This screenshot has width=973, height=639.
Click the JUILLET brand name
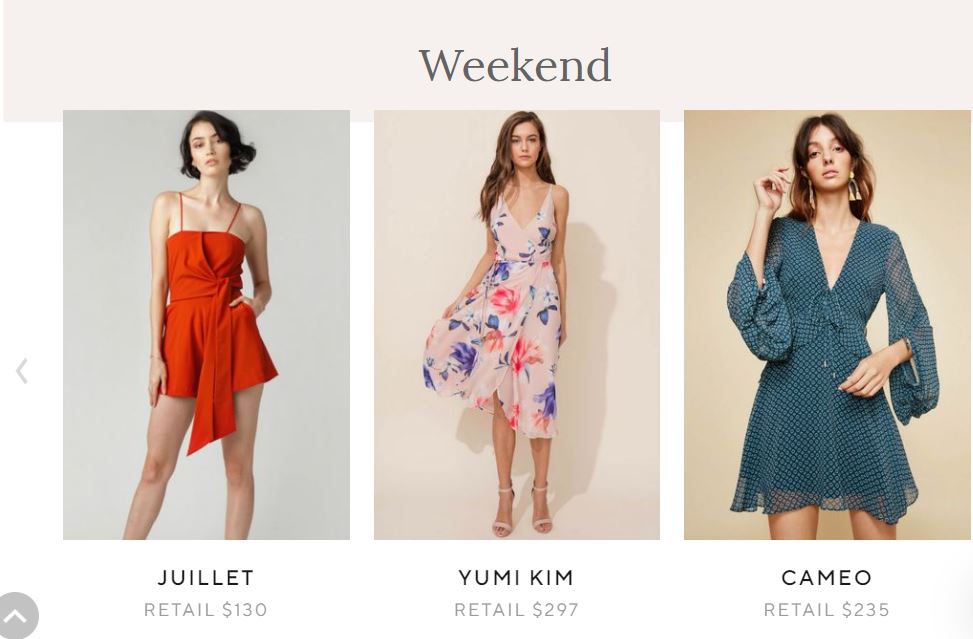point(206,578)
